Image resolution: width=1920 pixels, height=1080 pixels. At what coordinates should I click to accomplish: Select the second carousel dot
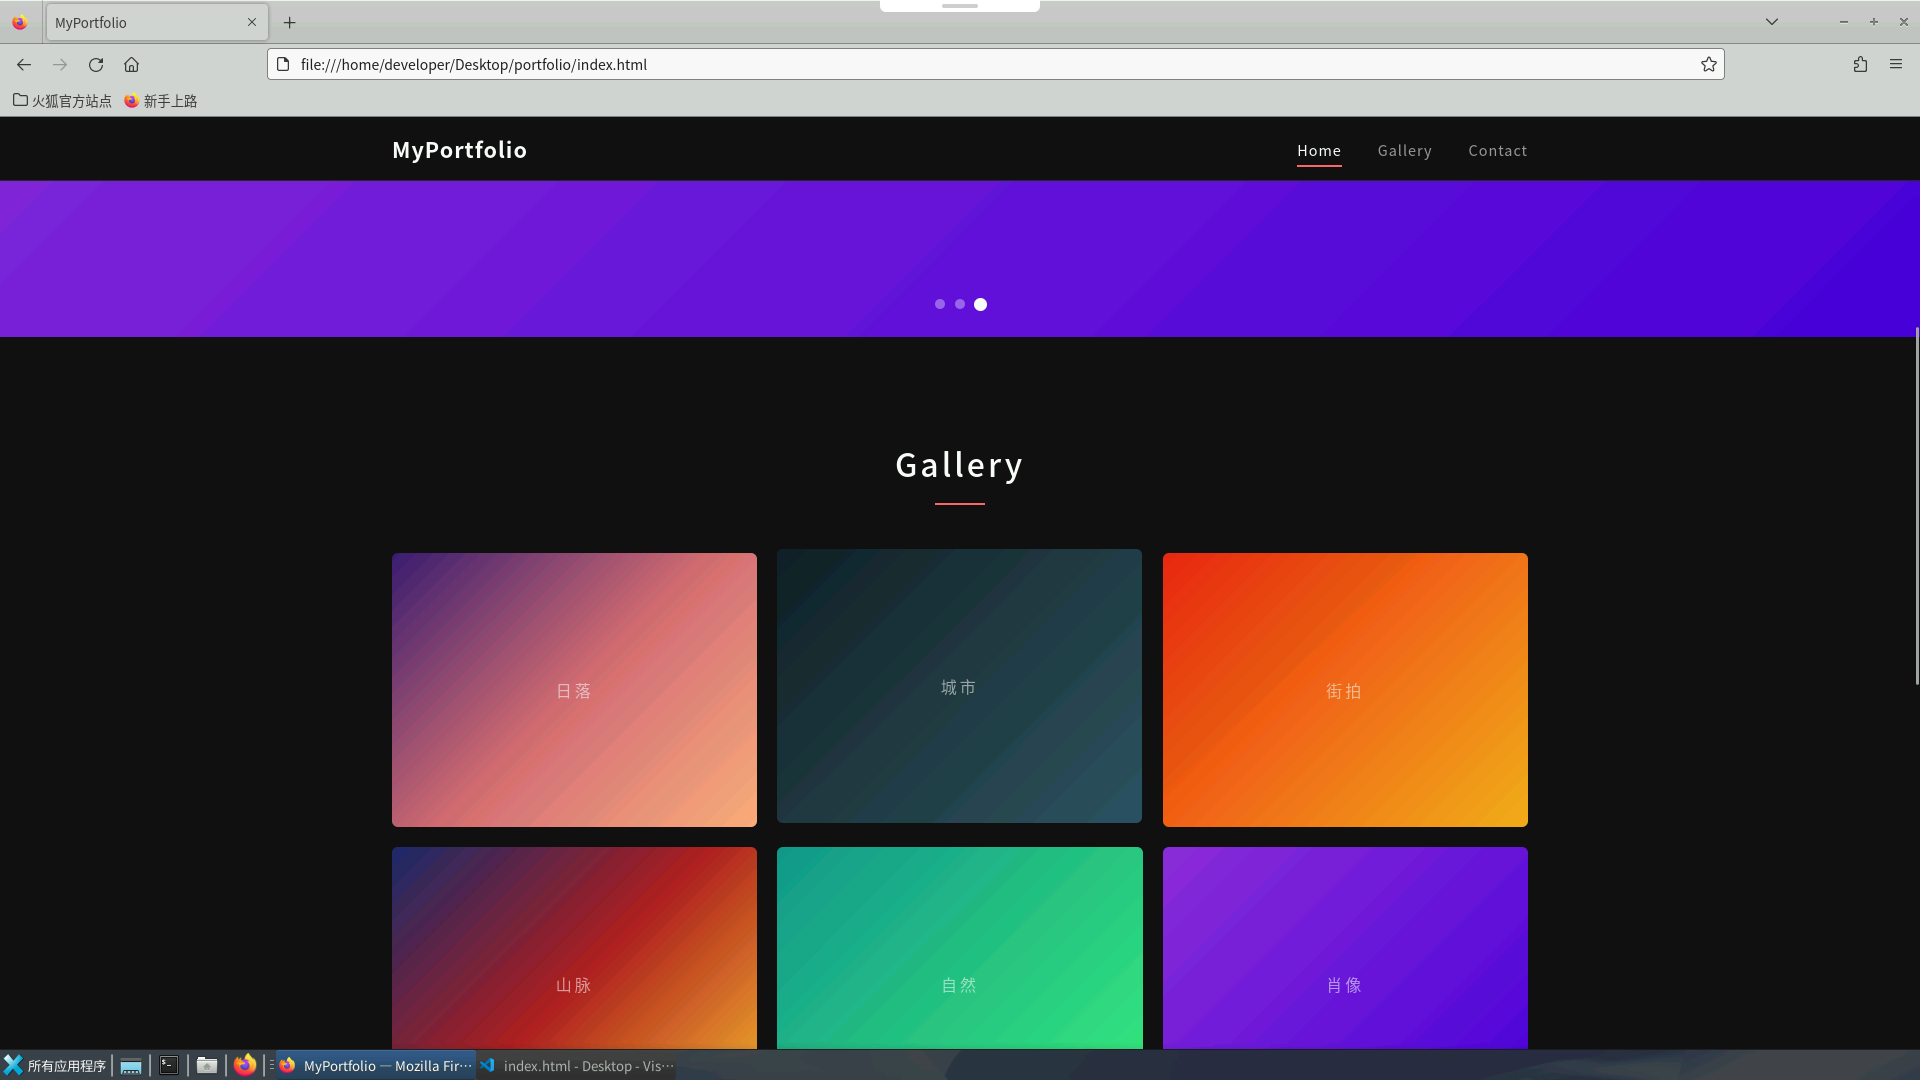[960, 304]
